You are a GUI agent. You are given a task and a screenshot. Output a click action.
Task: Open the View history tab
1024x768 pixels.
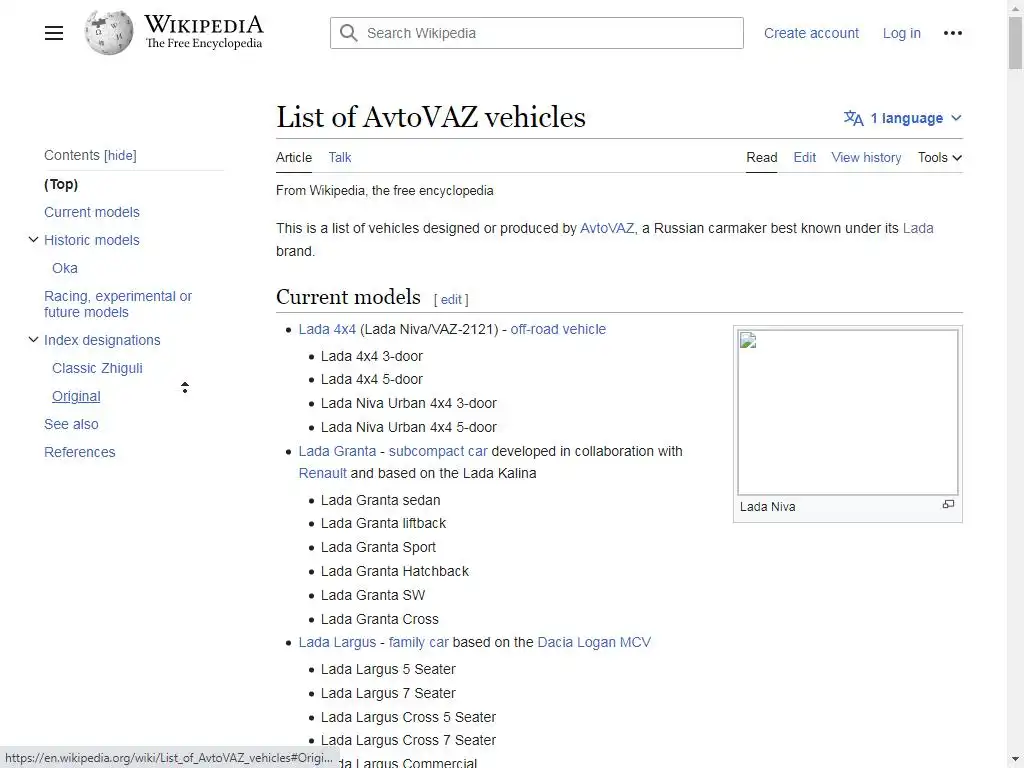[866, 157]
